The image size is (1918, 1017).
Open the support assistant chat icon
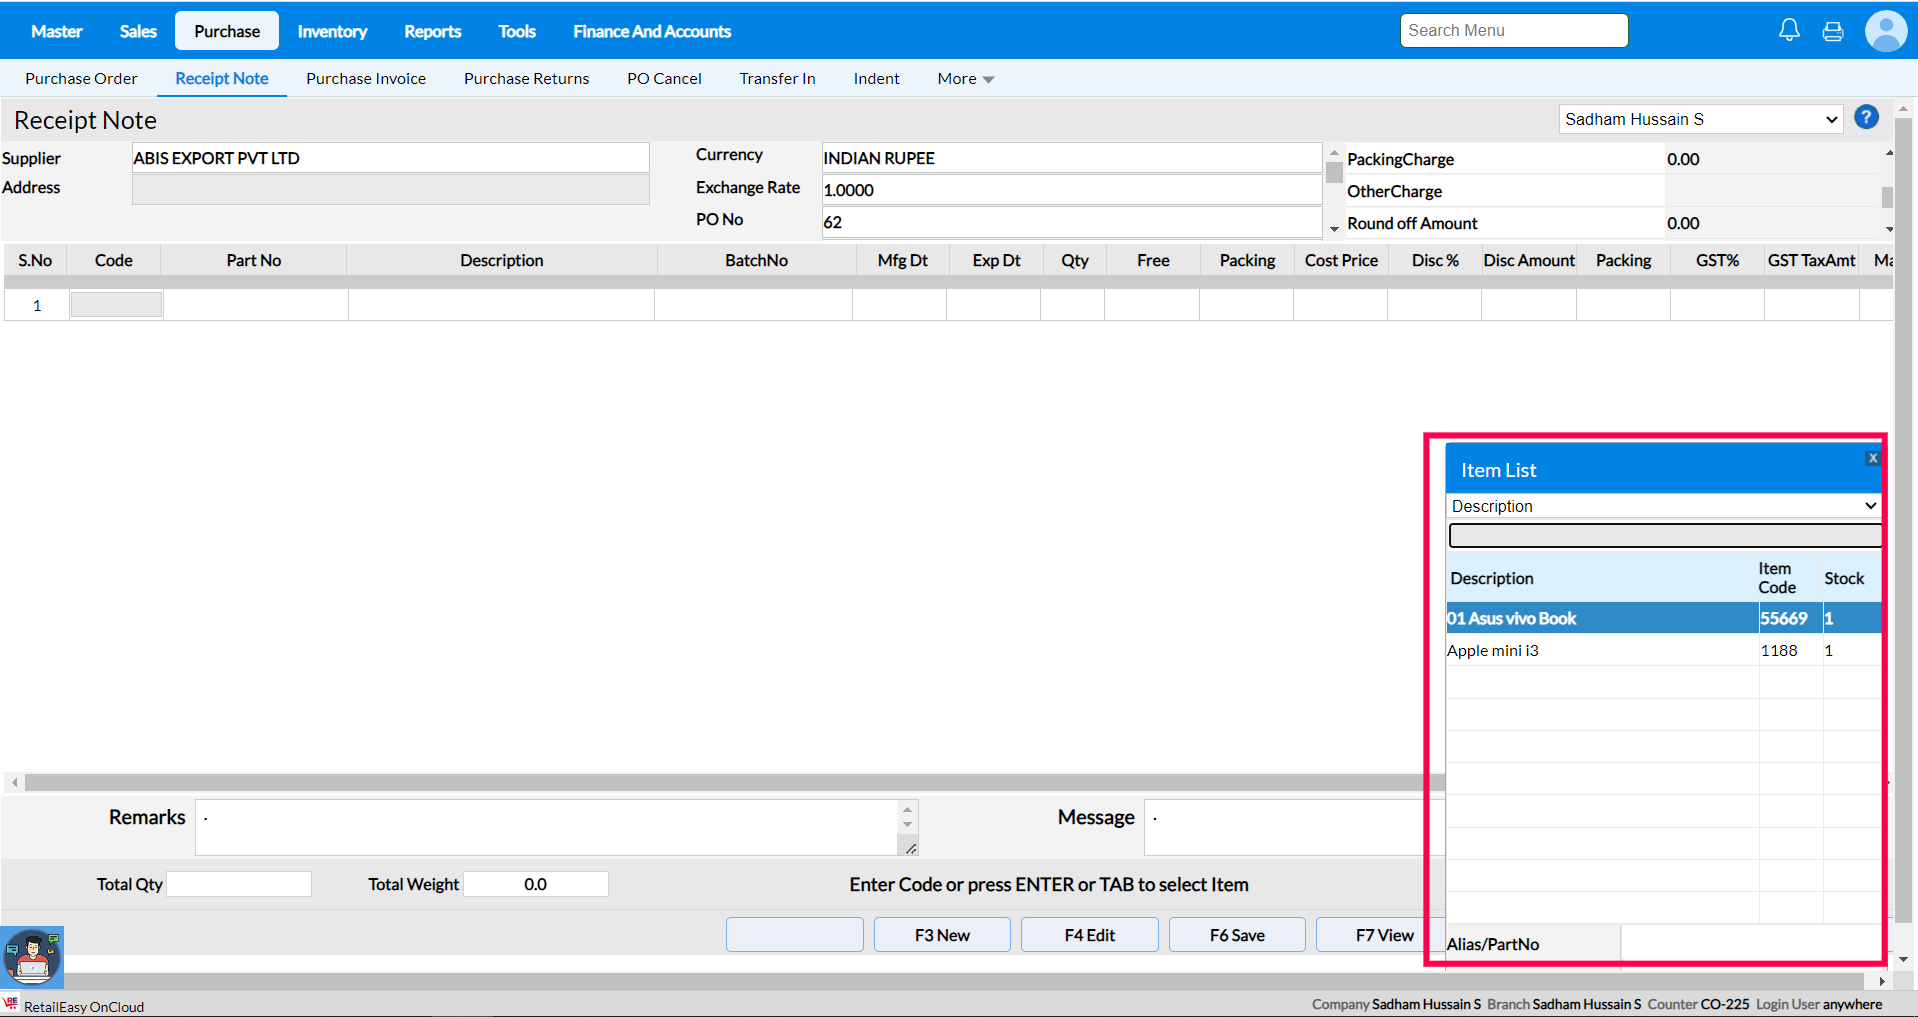(32, 957)
